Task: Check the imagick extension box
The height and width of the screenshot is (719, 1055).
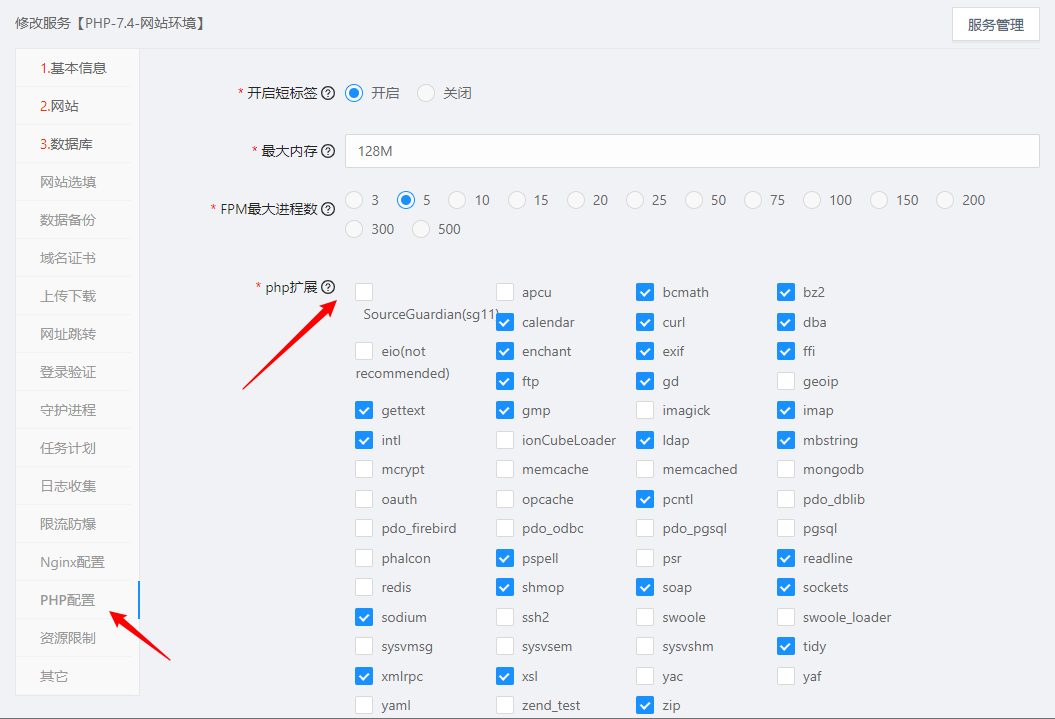Action: point(645,410)
